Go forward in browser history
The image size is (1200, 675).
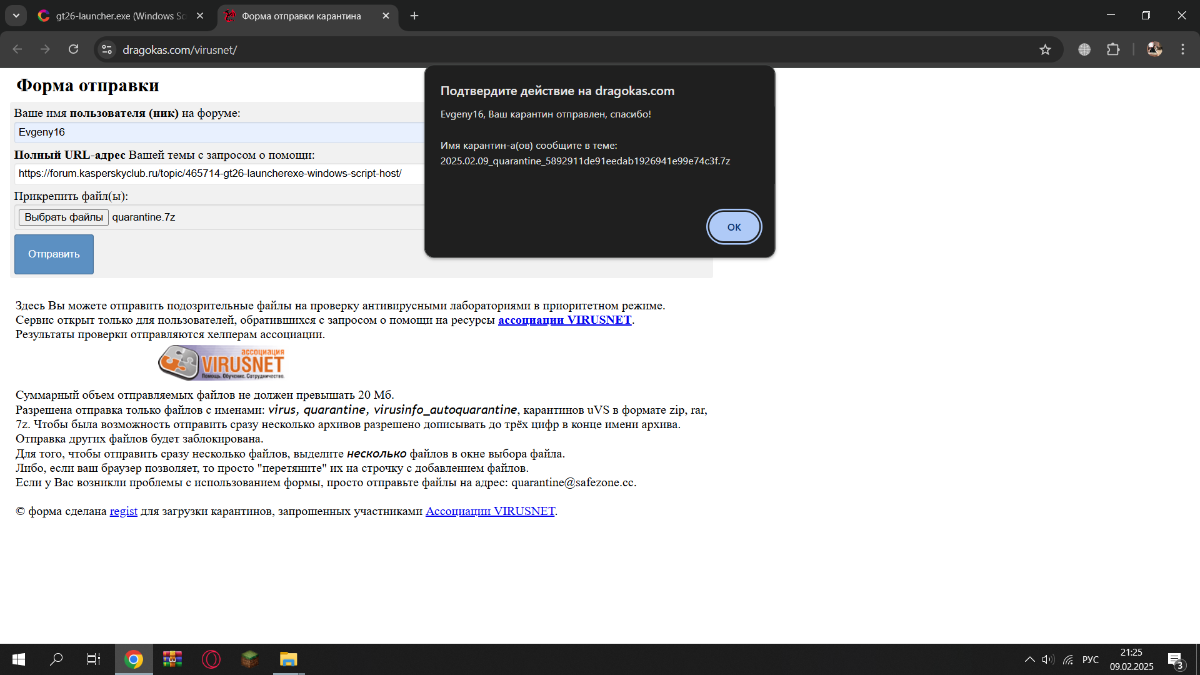(x=45, y=49)
